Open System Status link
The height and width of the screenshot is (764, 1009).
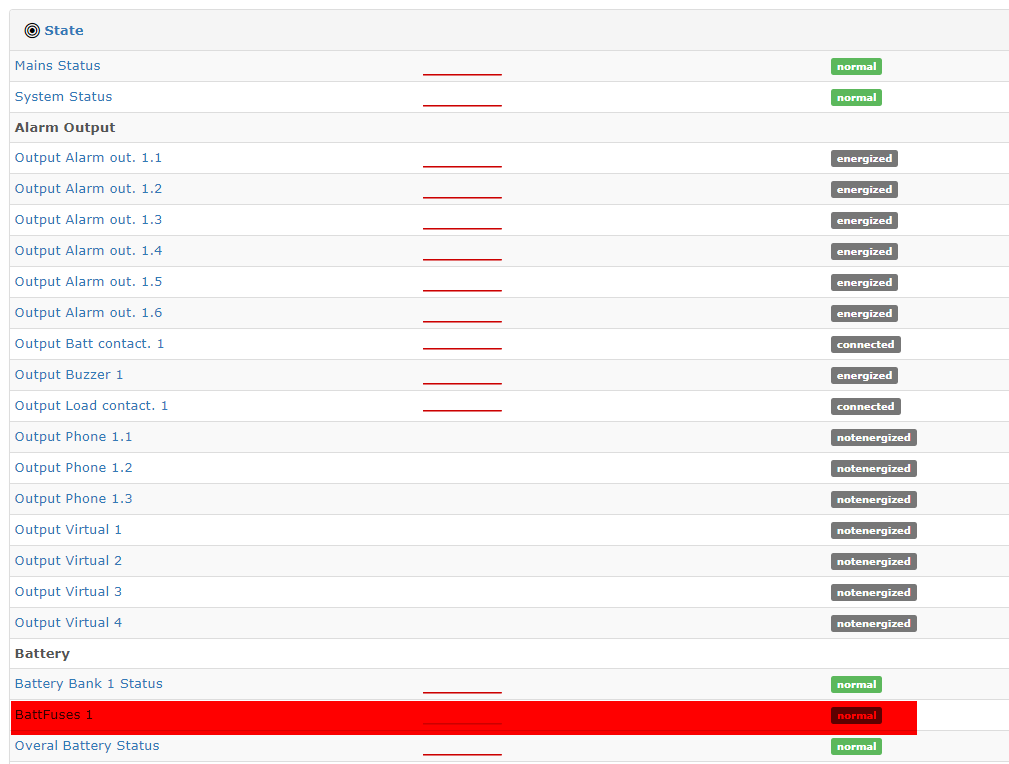tap(63, 97)
